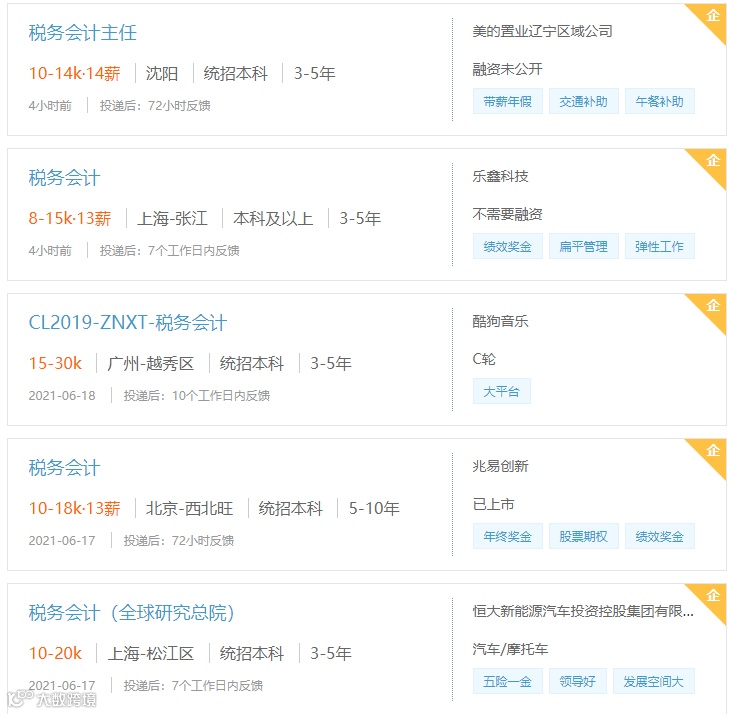Click the enterprise badge icon on 兆易创新 card
The width and height of the screenshot is (729, 714).
pos(713,451)
